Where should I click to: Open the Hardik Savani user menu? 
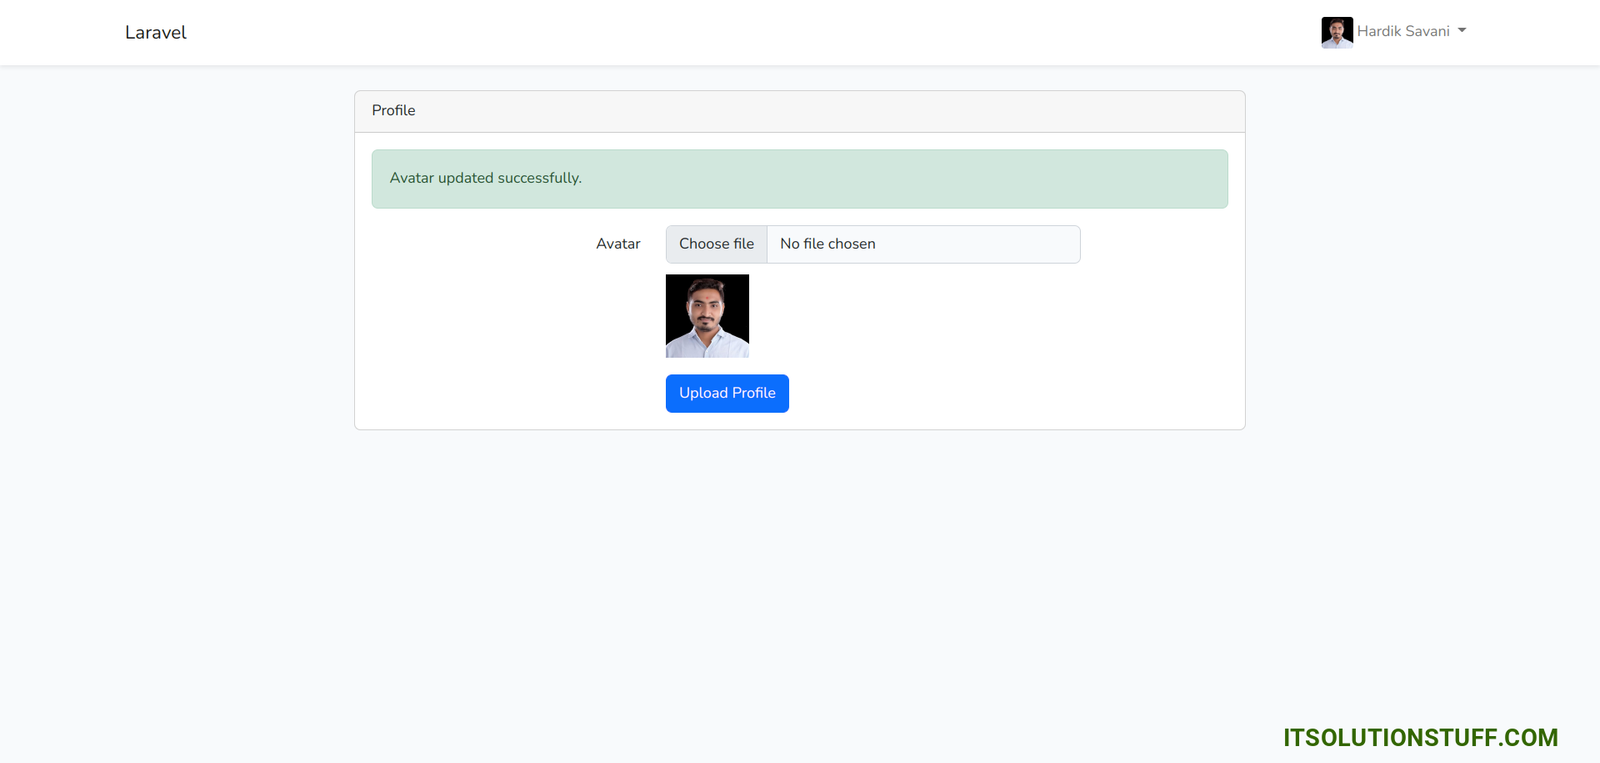point(1402,32)
